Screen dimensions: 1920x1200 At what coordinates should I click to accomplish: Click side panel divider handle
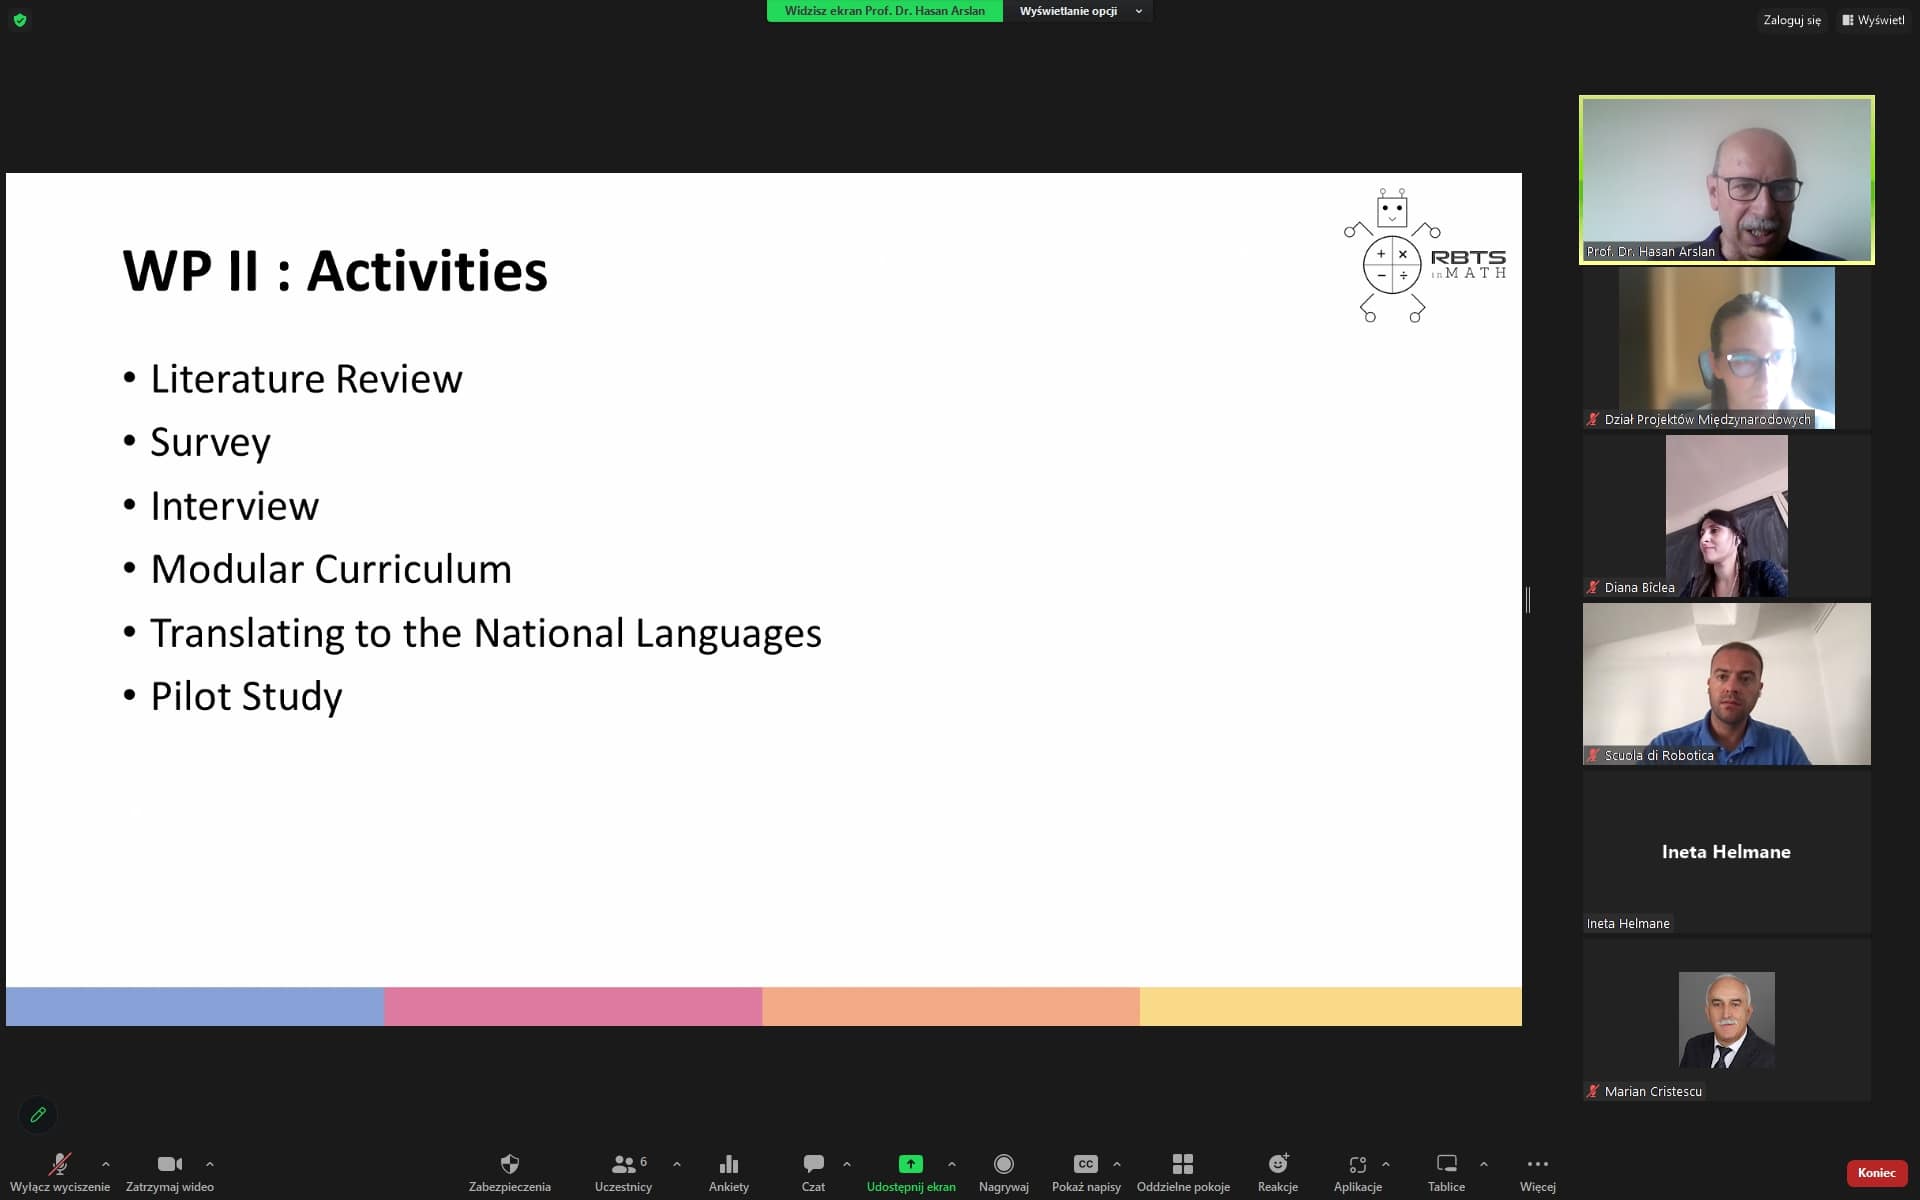tap(1528, 600)
